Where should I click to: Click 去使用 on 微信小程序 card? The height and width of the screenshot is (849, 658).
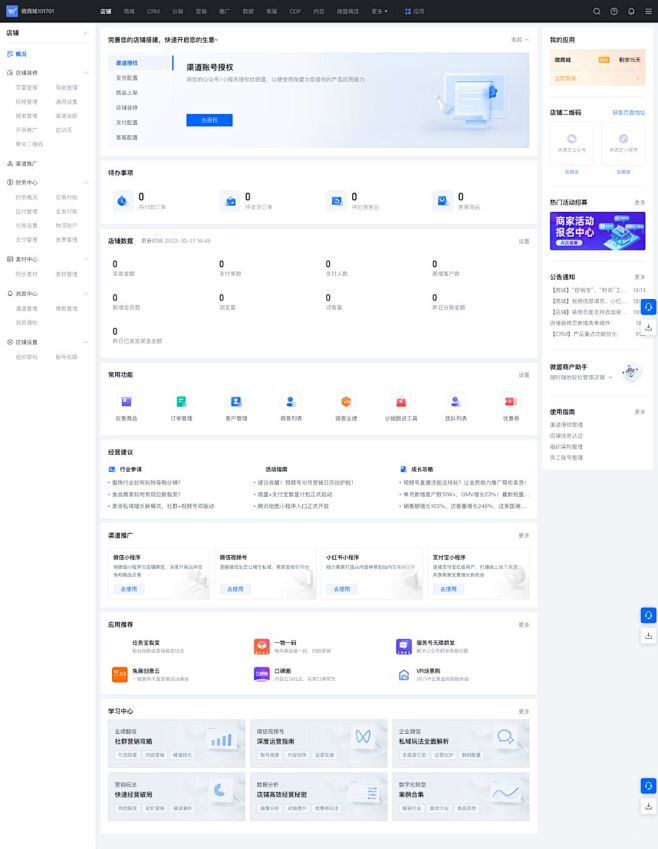pyautogui.click(x=129, y=589)
